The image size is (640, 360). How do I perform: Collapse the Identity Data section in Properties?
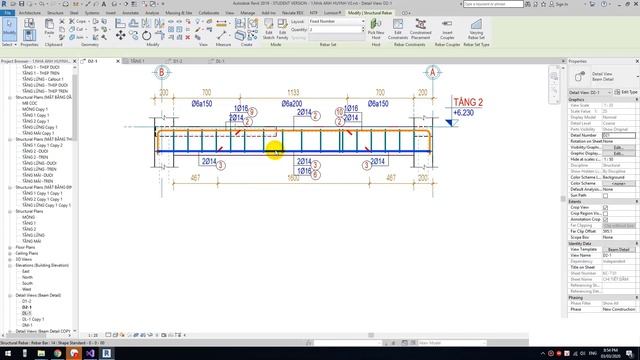pyautogui.click(x=637, y=243)
